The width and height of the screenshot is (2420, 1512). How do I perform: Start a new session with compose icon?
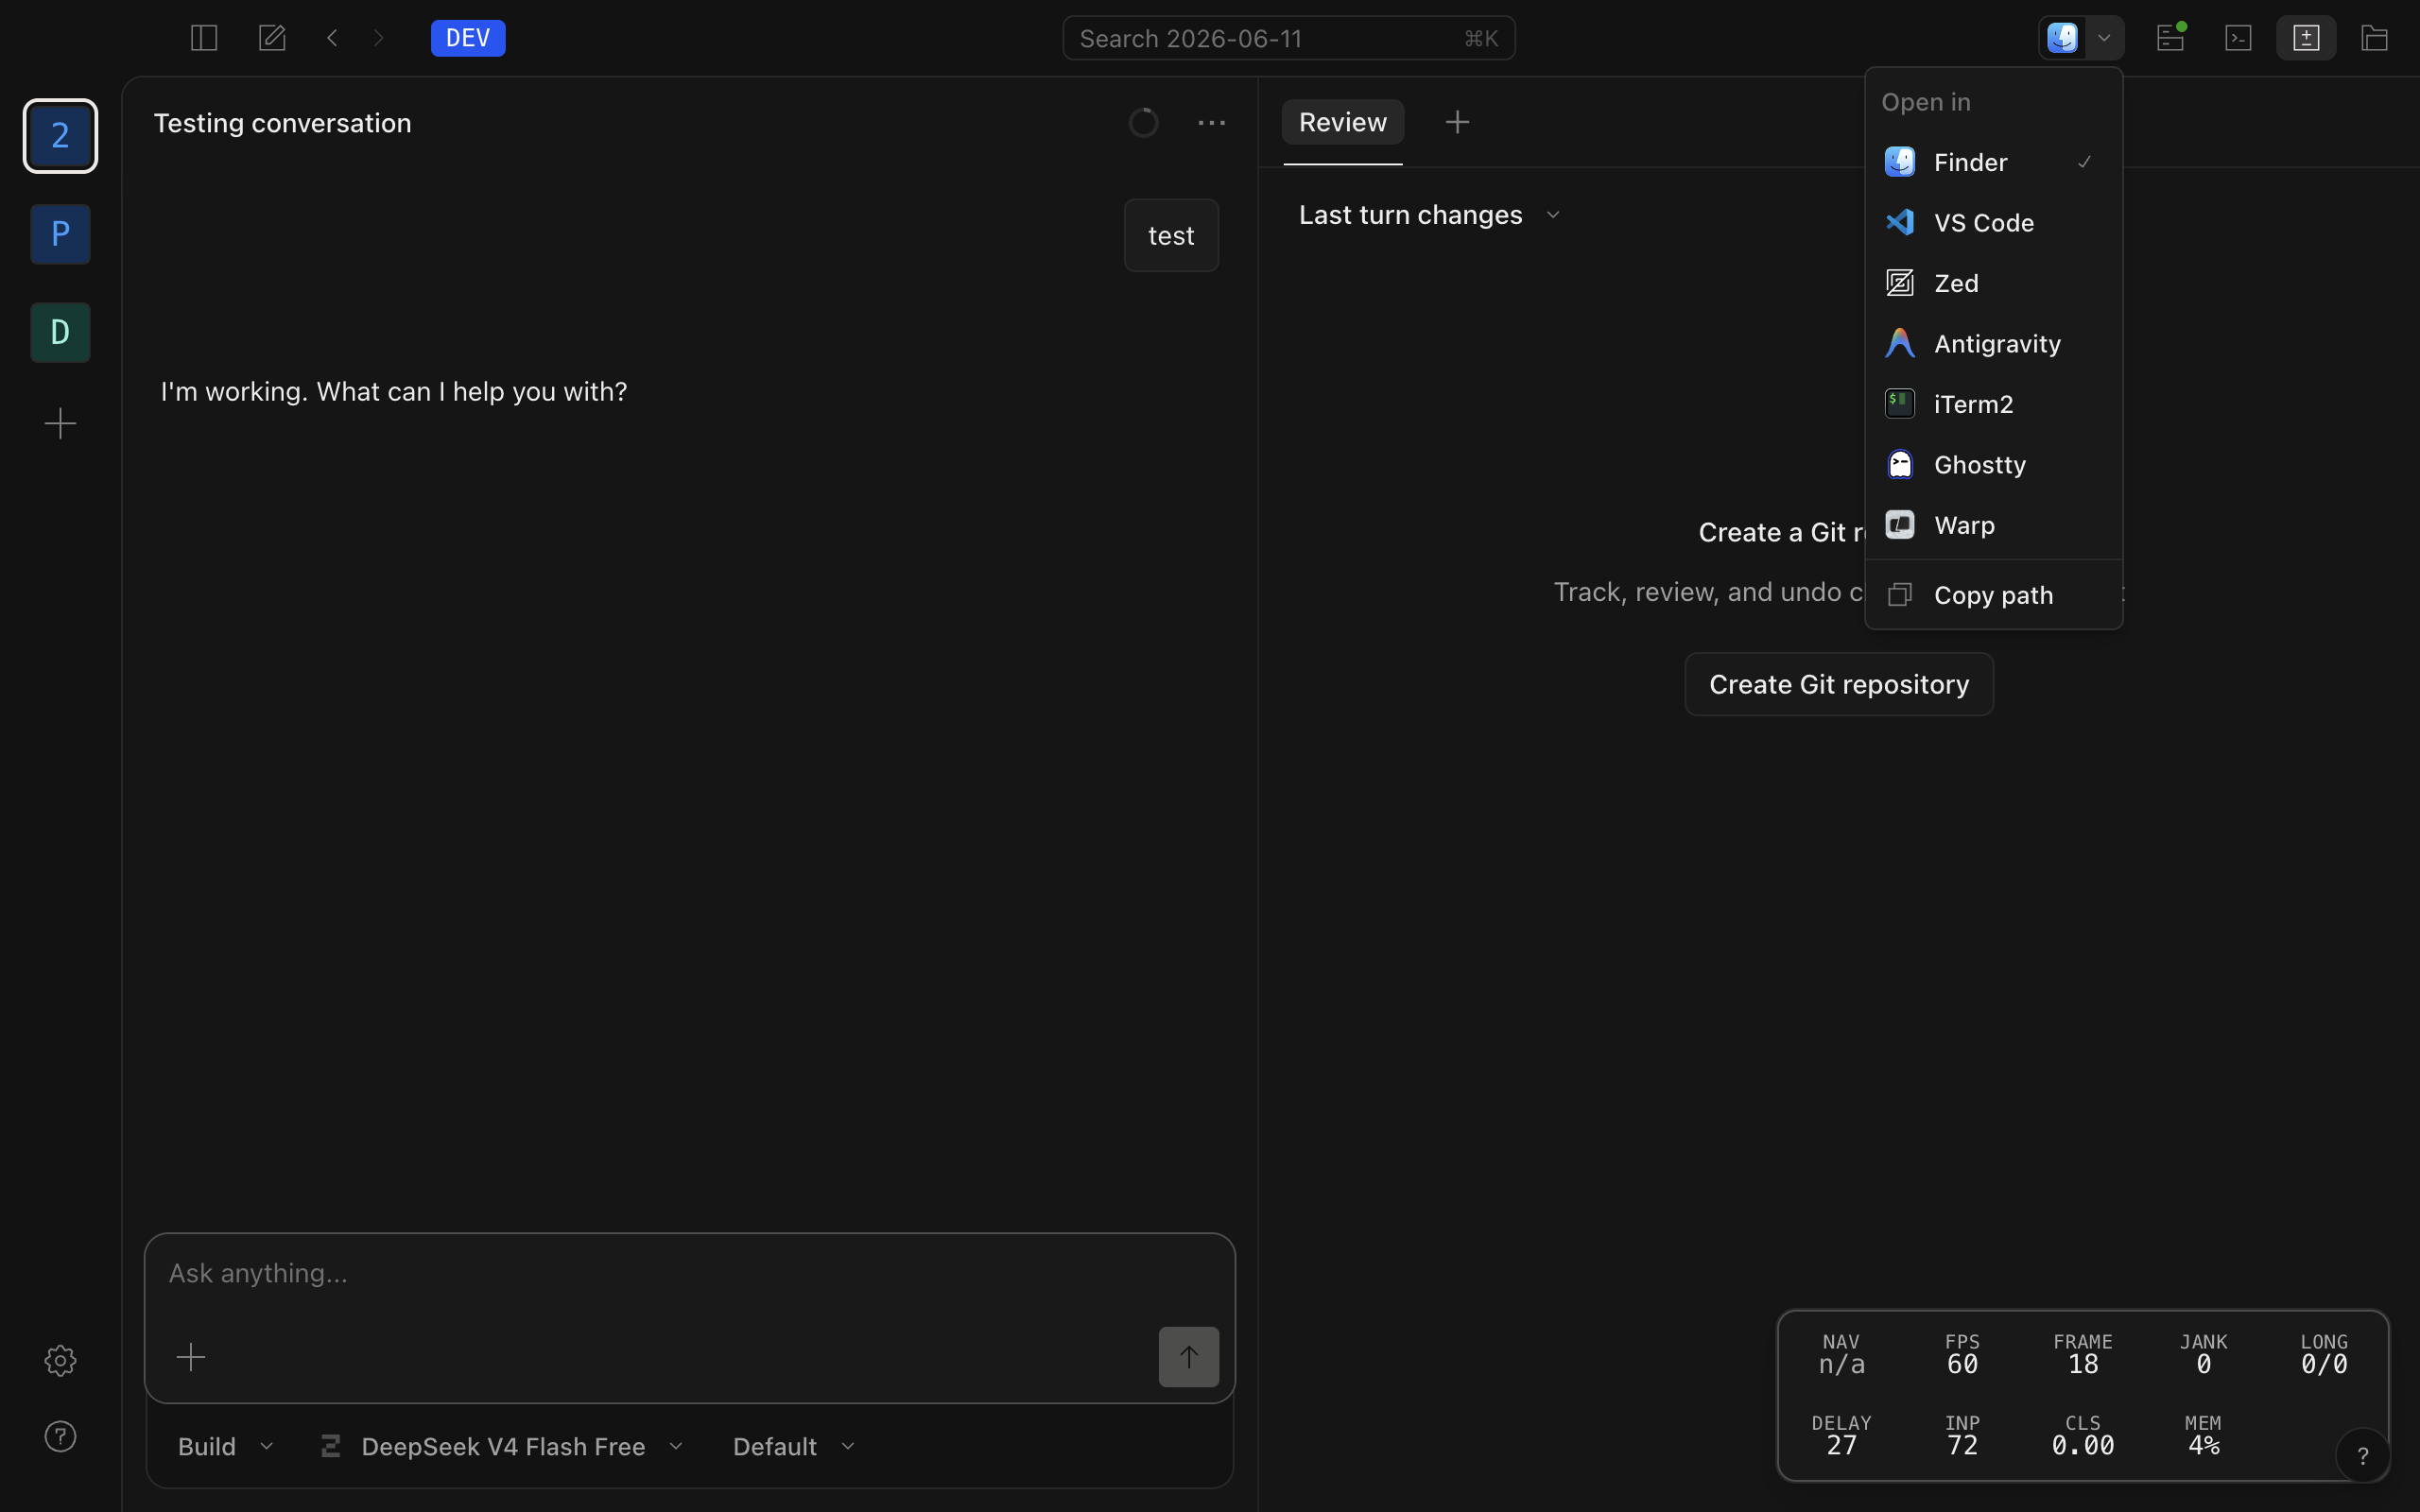coord(272,38)
